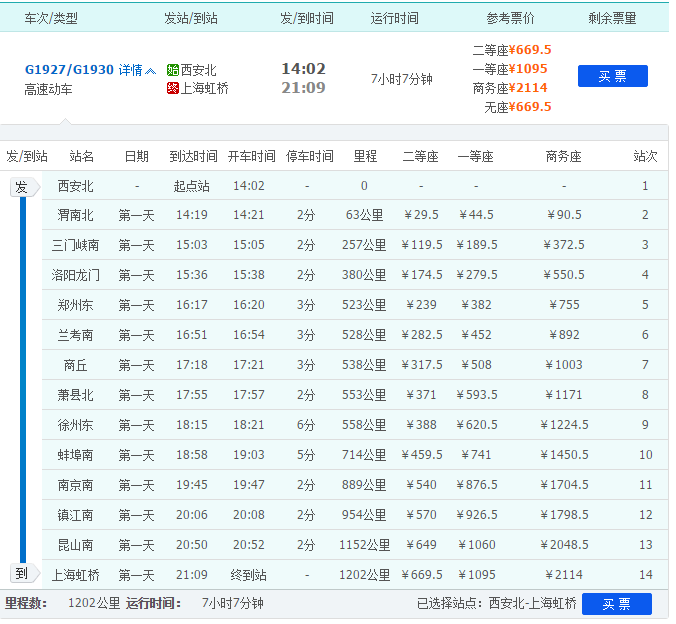Click 南京南 second-class price ¥540
The height and width of the screenshot is (624, 676).
pos(421,485)
